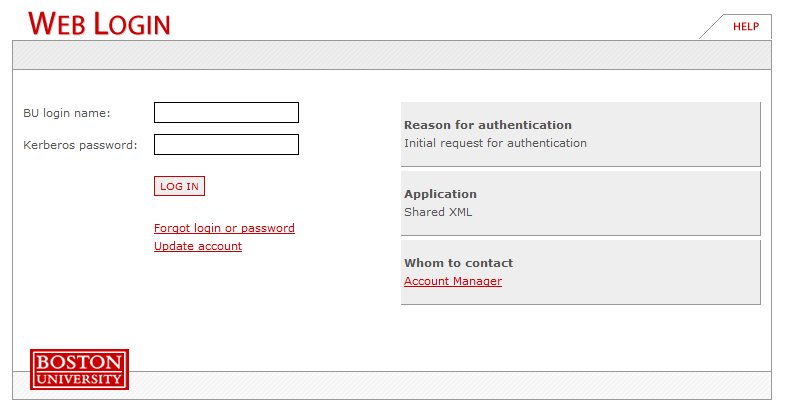
Task: Click into the Kerberos password field
Action: (x=226, y=145)
